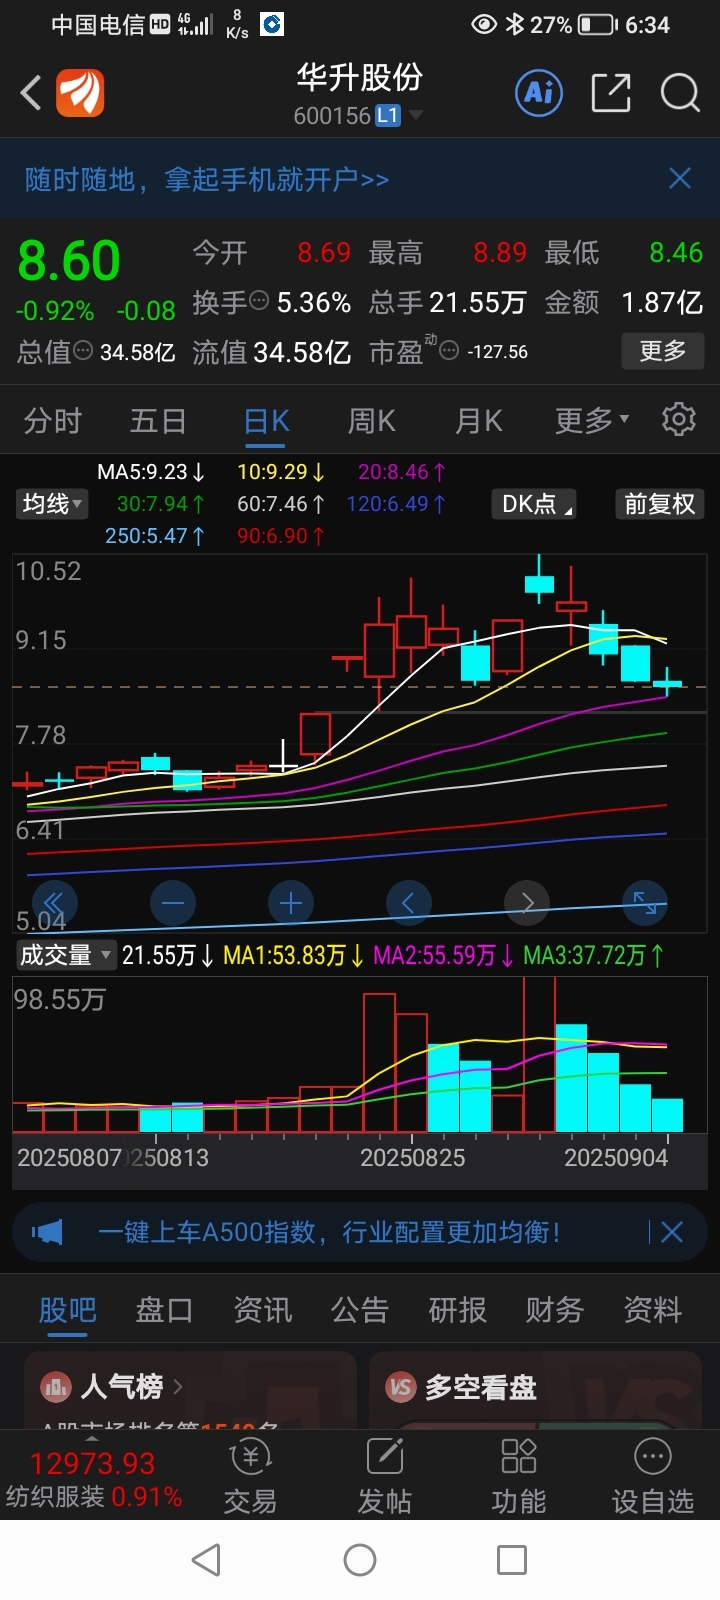
Task: Tap 更多 button for more quote data
Action: click(x=663, y=351)
